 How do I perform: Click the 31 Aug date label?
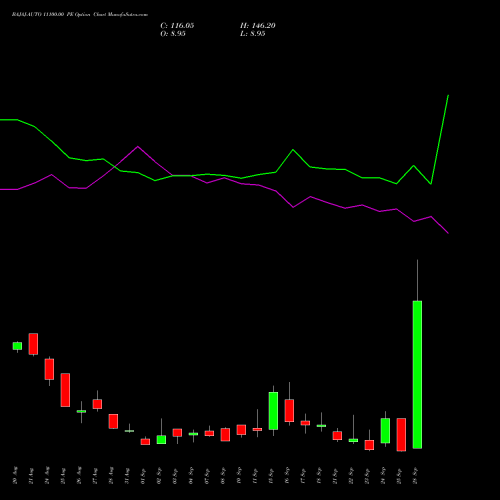[127, 475]
